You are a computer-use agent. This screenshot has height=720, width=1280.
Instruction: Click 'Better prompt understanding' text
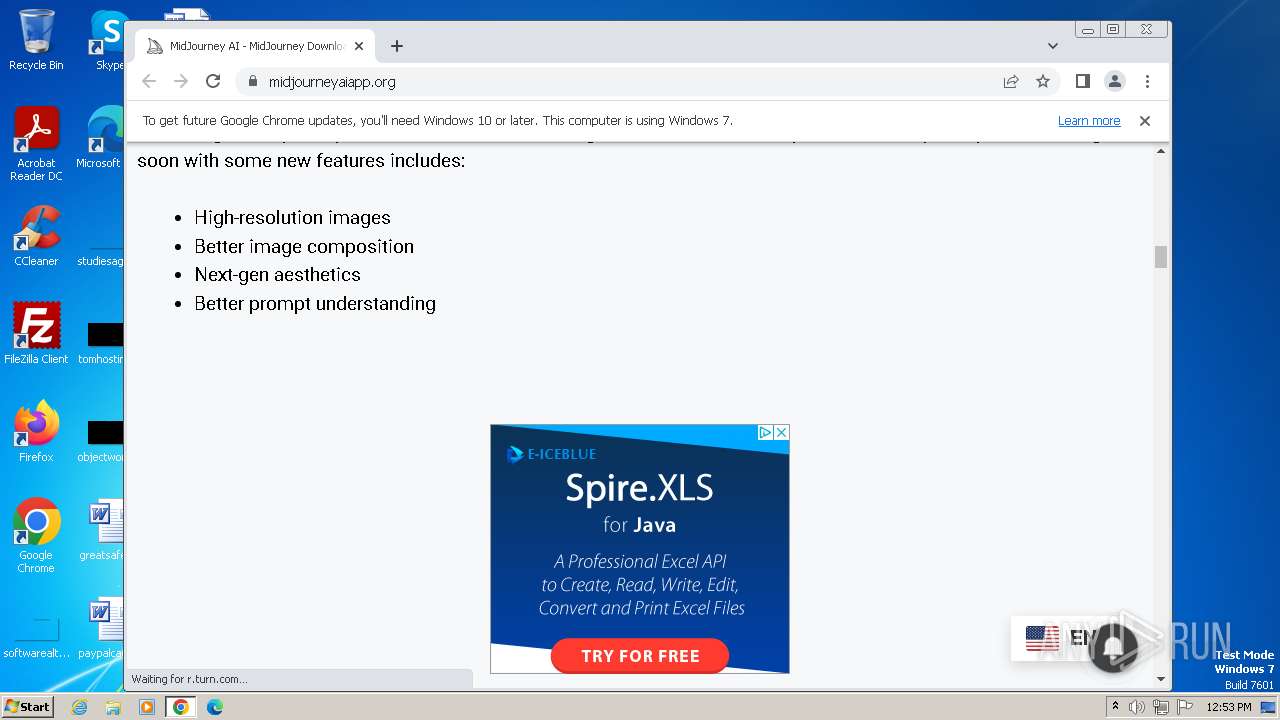pos(315,303)
